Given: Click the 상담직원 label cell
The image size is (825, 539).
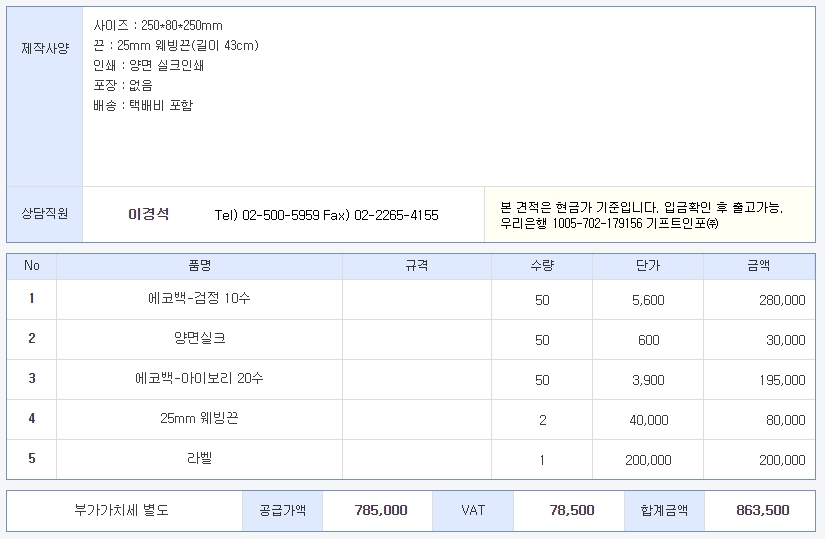Looking at the screenshot, I should tap(45, 213).
